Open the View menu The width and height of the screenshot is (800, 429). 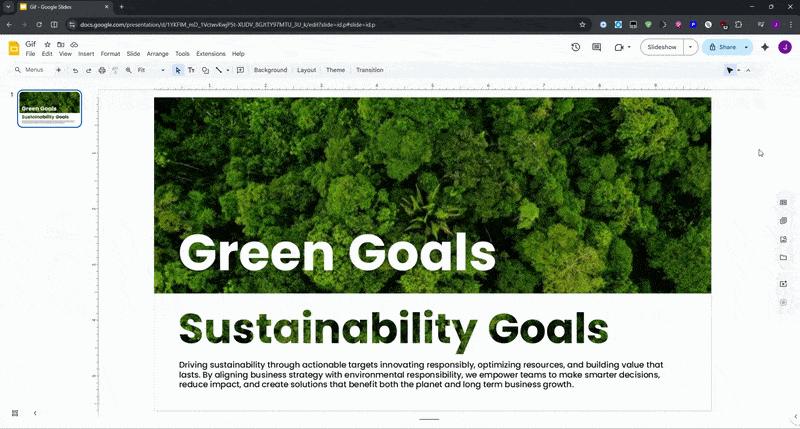click(65, 54)
